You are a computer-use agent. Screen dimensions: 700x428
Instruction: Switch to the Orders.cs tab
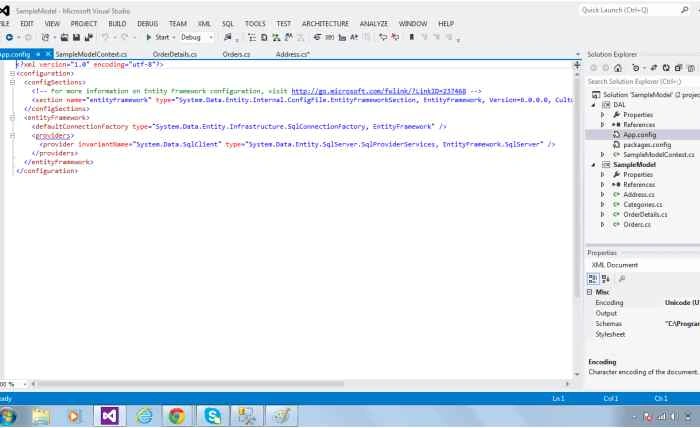[236, 54]
